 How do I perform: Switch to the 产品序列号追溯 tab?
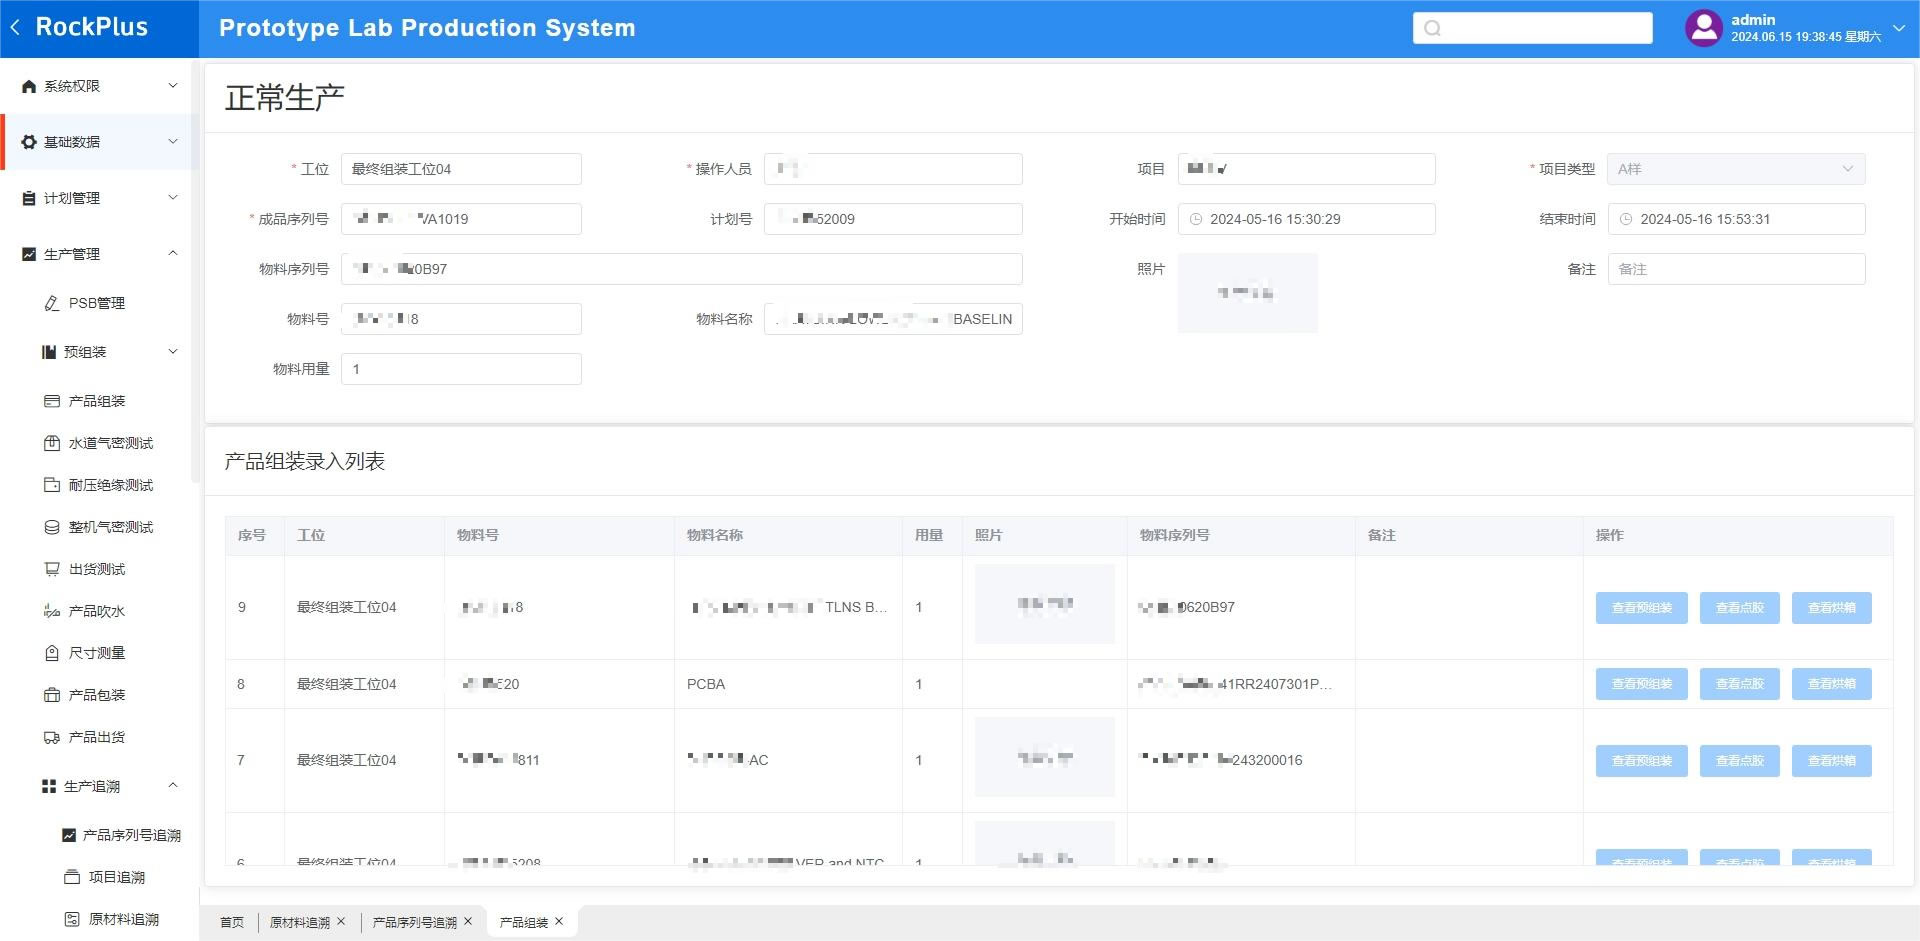point(415,922)
